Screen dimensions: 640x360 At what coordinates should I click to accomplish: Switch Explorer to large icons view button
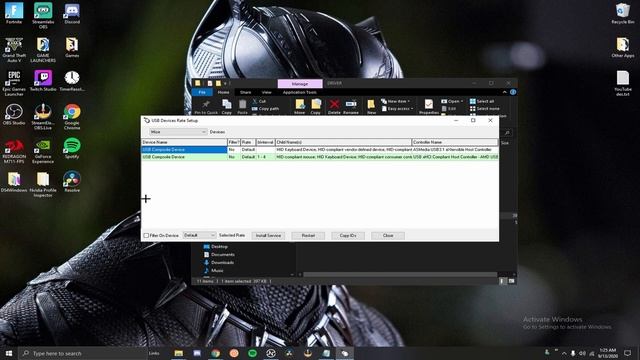click(511, 281)
